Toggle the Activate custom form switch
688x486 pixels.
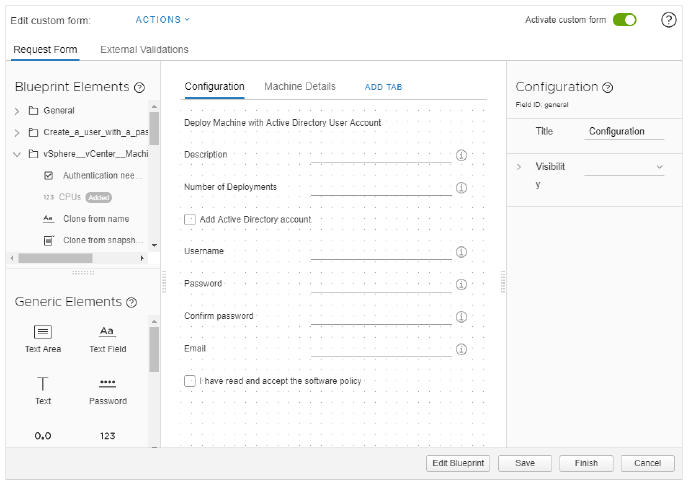(625, 20)
